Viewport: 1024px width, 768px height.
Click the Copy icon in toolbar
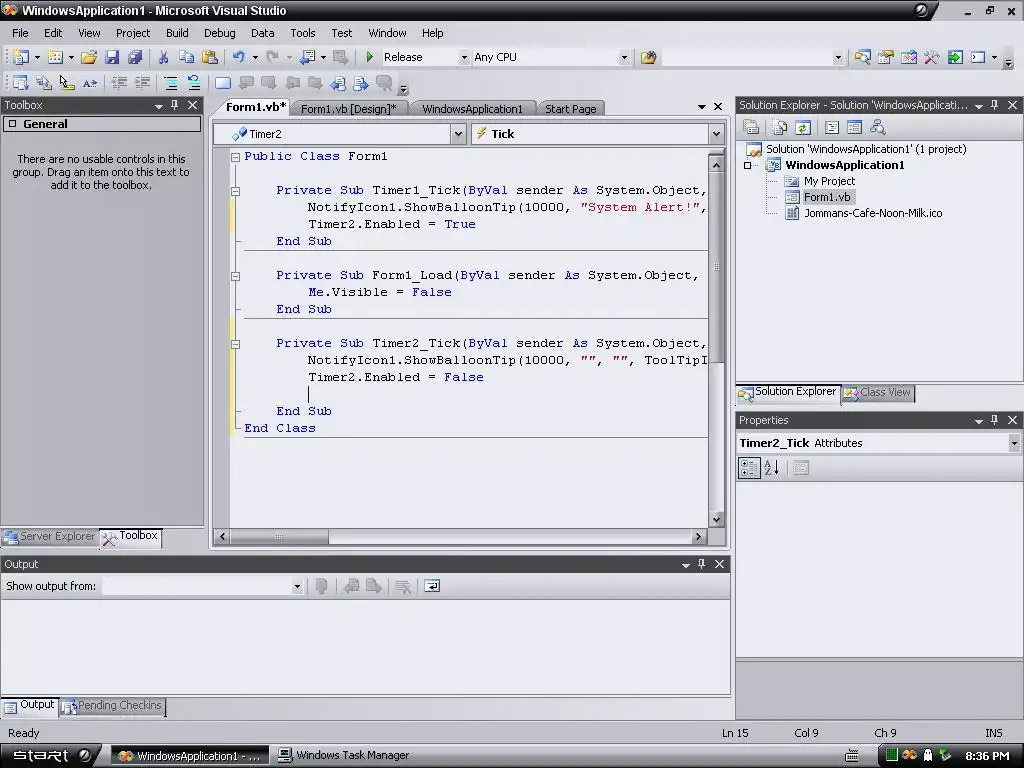pos(187,57)
